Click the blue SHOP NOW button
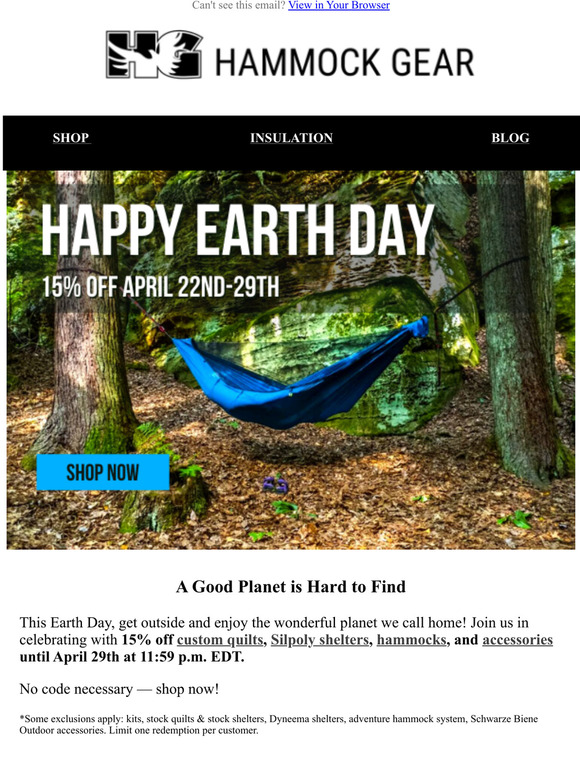This screenshot has width=580, height=774. [x=103, y=472]
